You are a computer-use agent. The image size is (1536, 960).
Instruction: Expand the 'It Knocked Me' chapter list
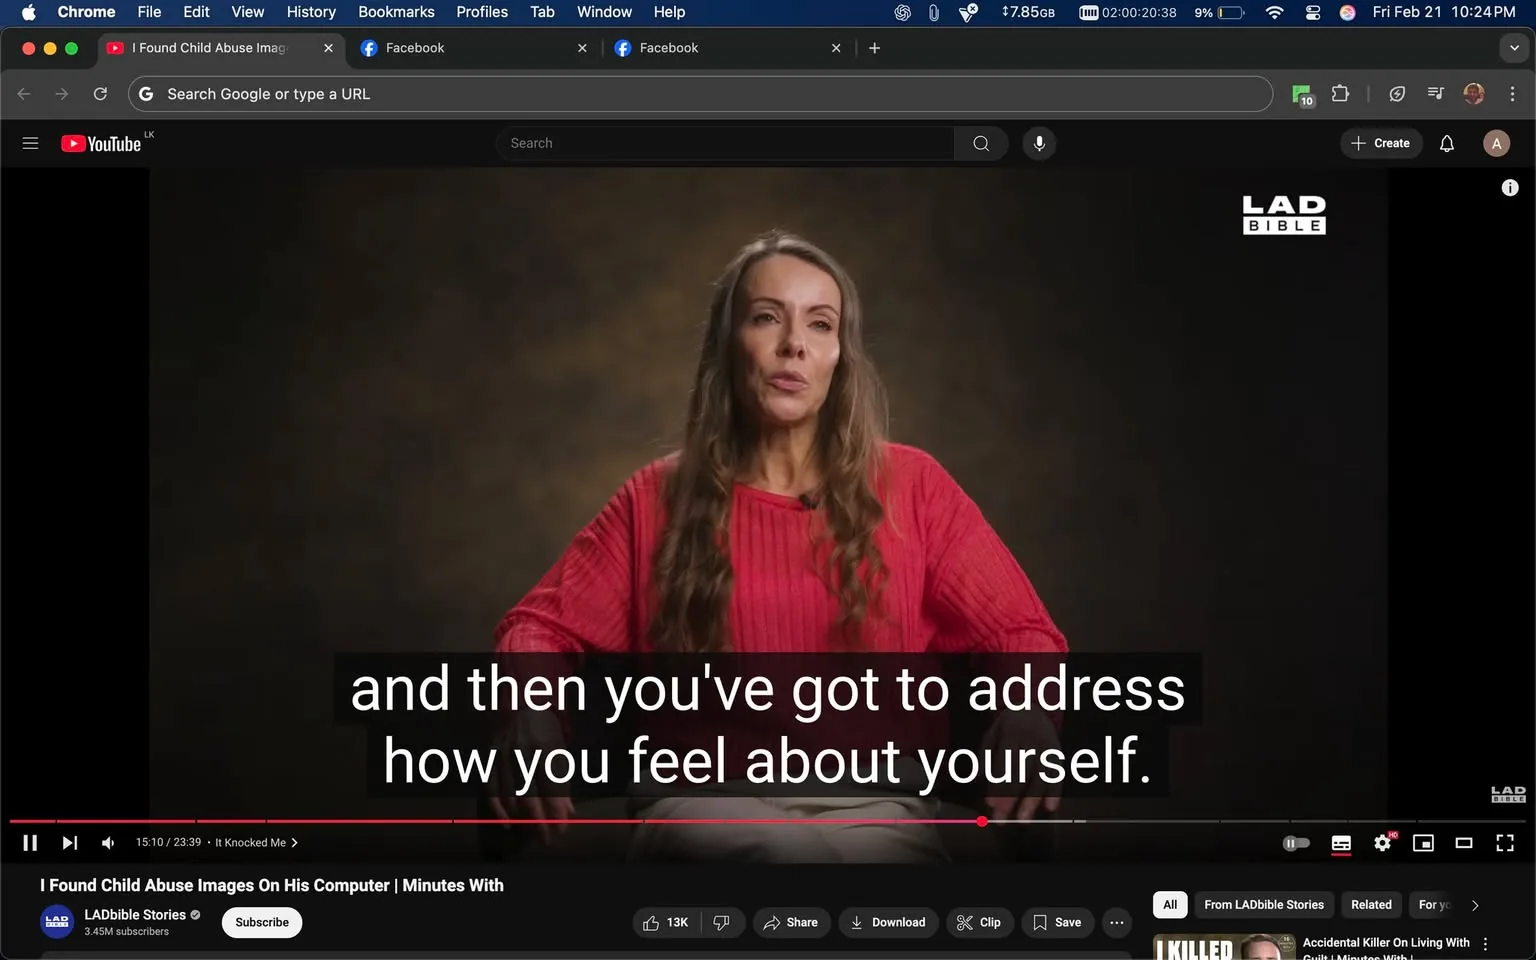[295, 842]
